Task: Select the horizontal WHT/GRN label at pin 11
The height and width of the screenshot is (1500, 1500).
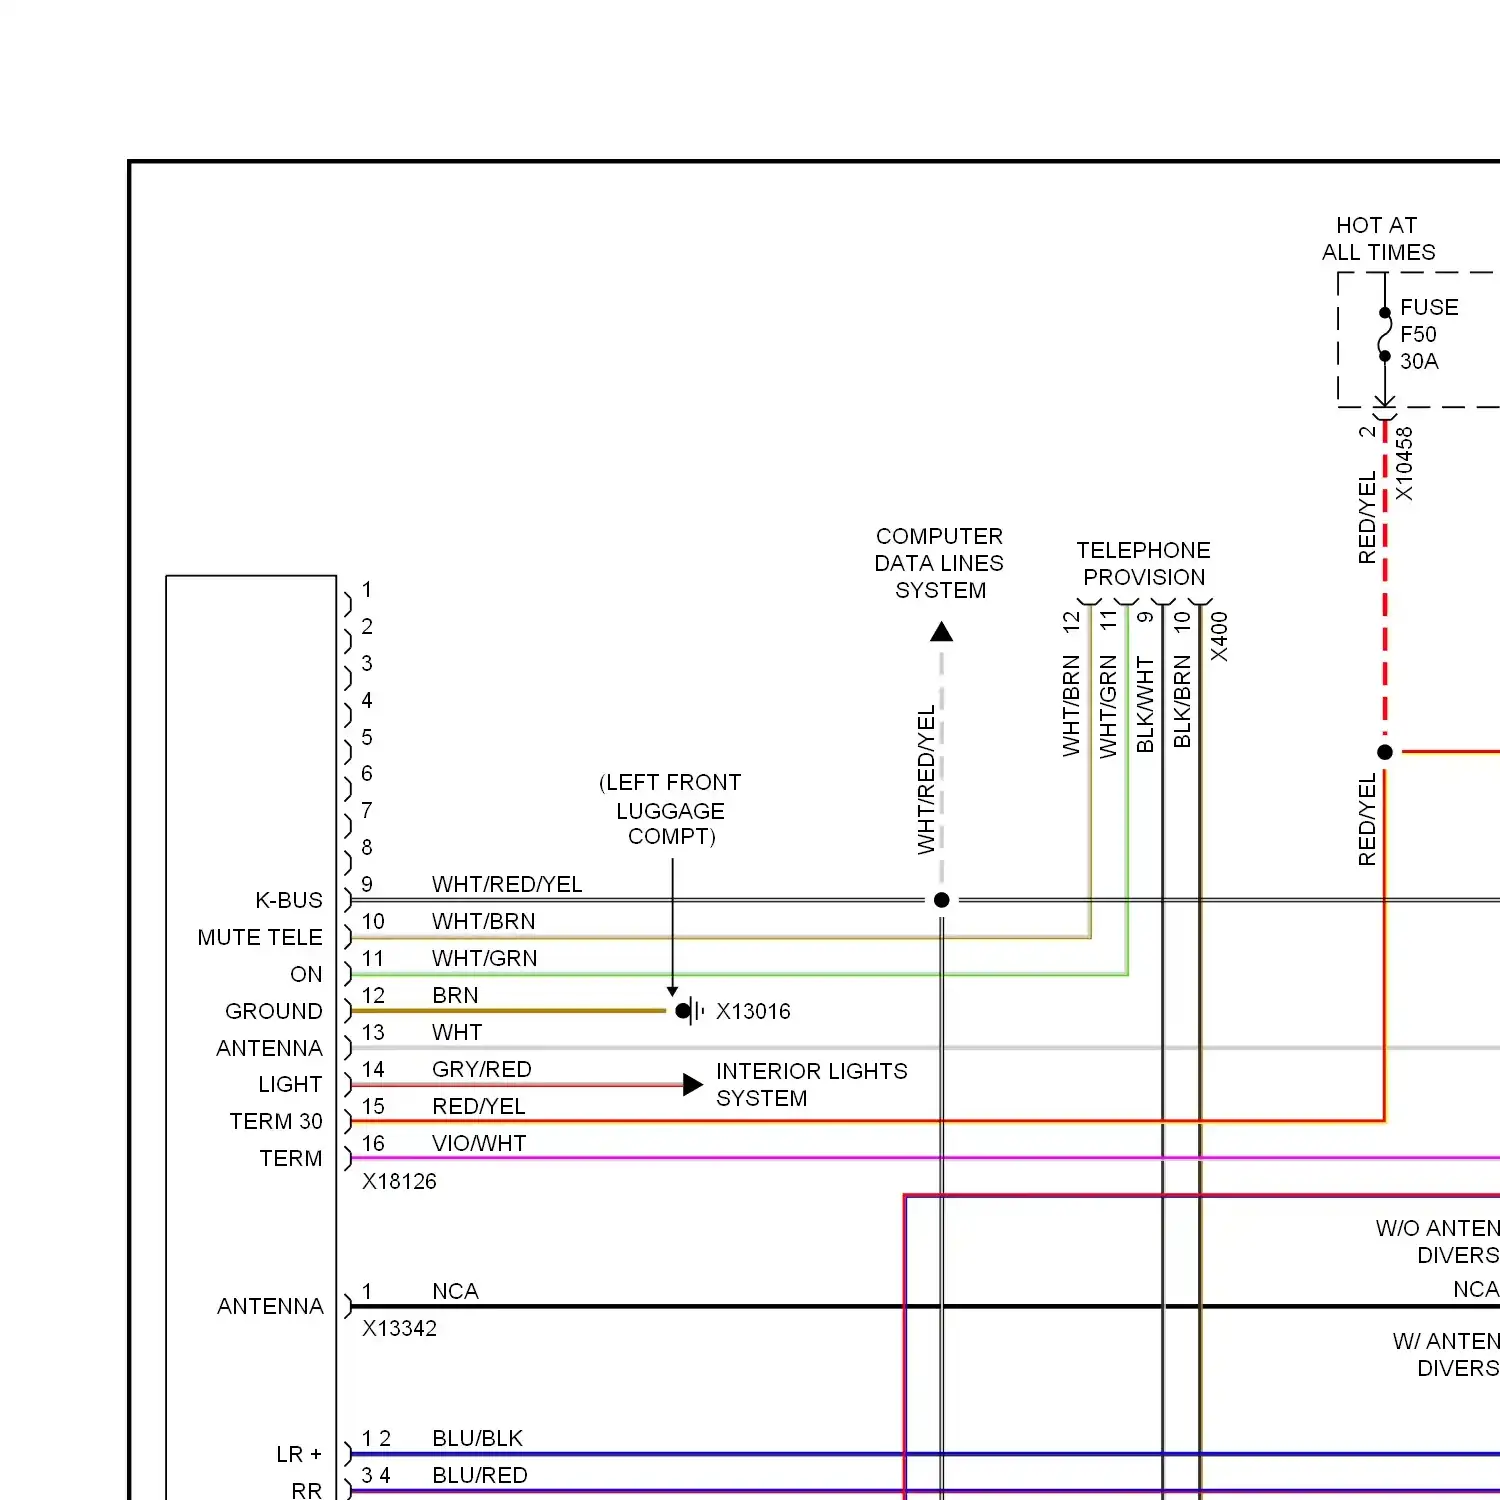Action: (x=484, y=958)
